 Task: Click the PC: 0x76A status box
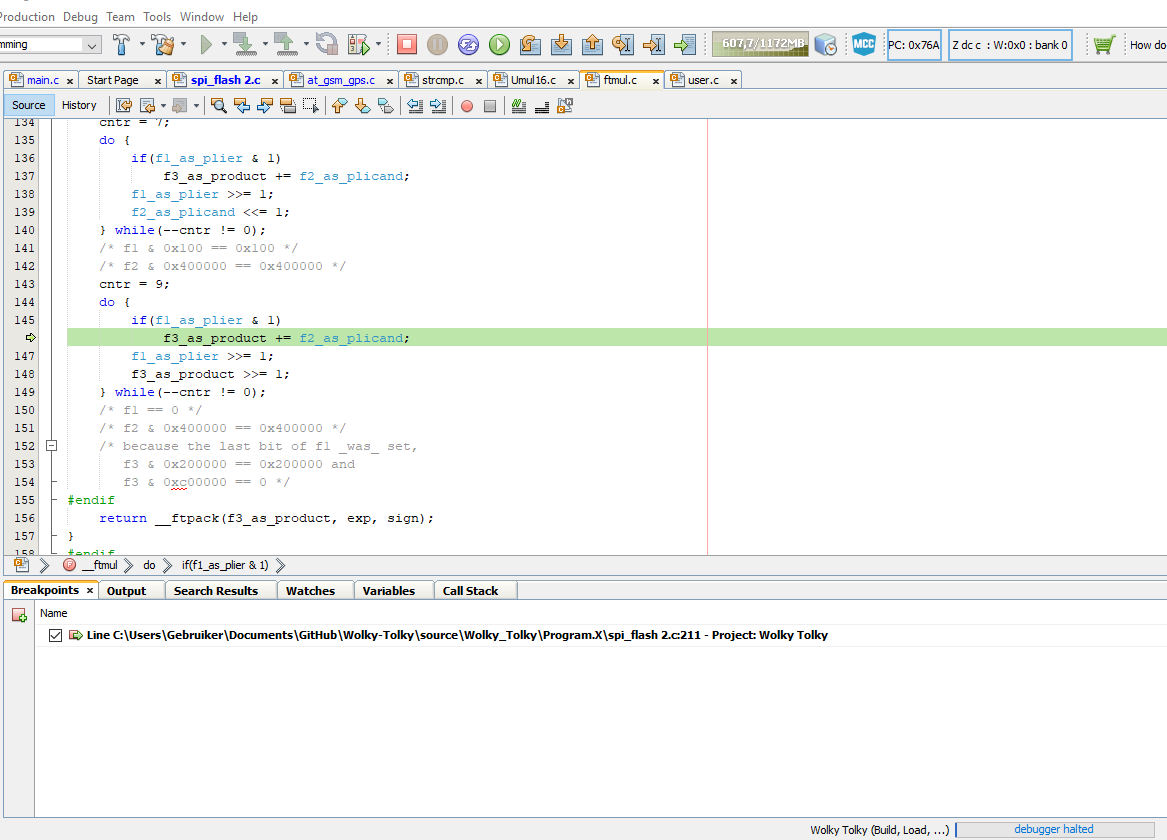tap(914, 45)
